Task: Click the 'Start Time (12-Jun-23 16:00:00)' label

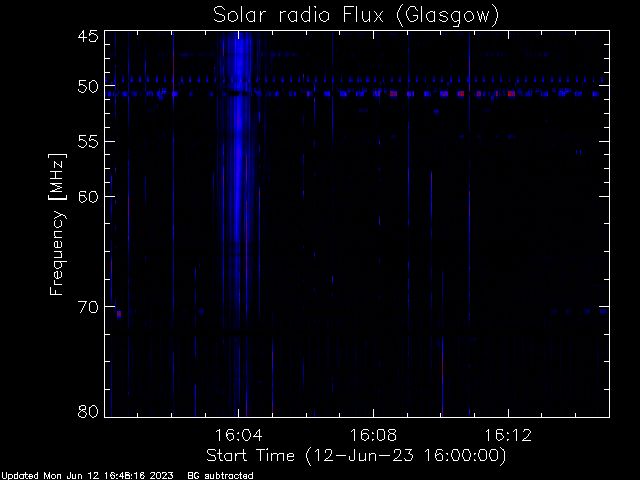Action: [x=356, y=456]
